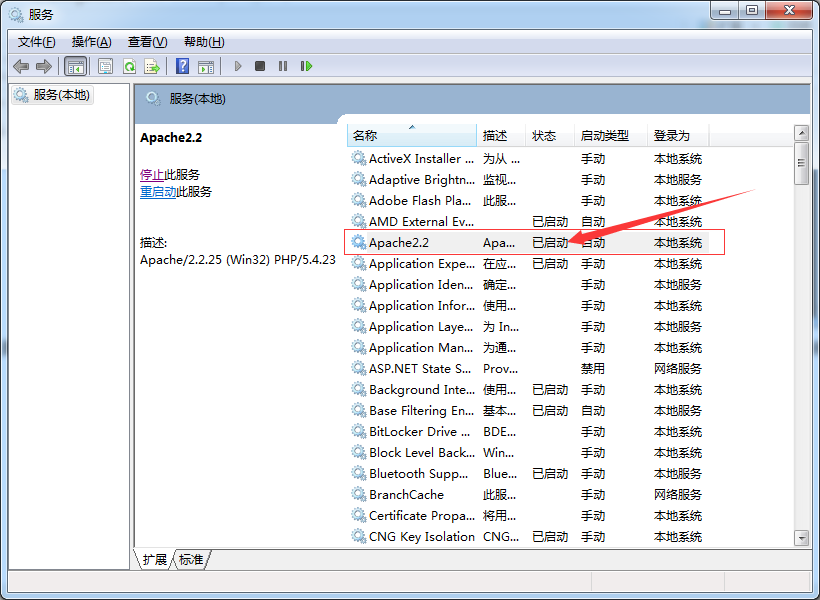This screenshot has width=820, height=600.
Task: Switch to the 标准 tab
Action: (x=191, y=560)
